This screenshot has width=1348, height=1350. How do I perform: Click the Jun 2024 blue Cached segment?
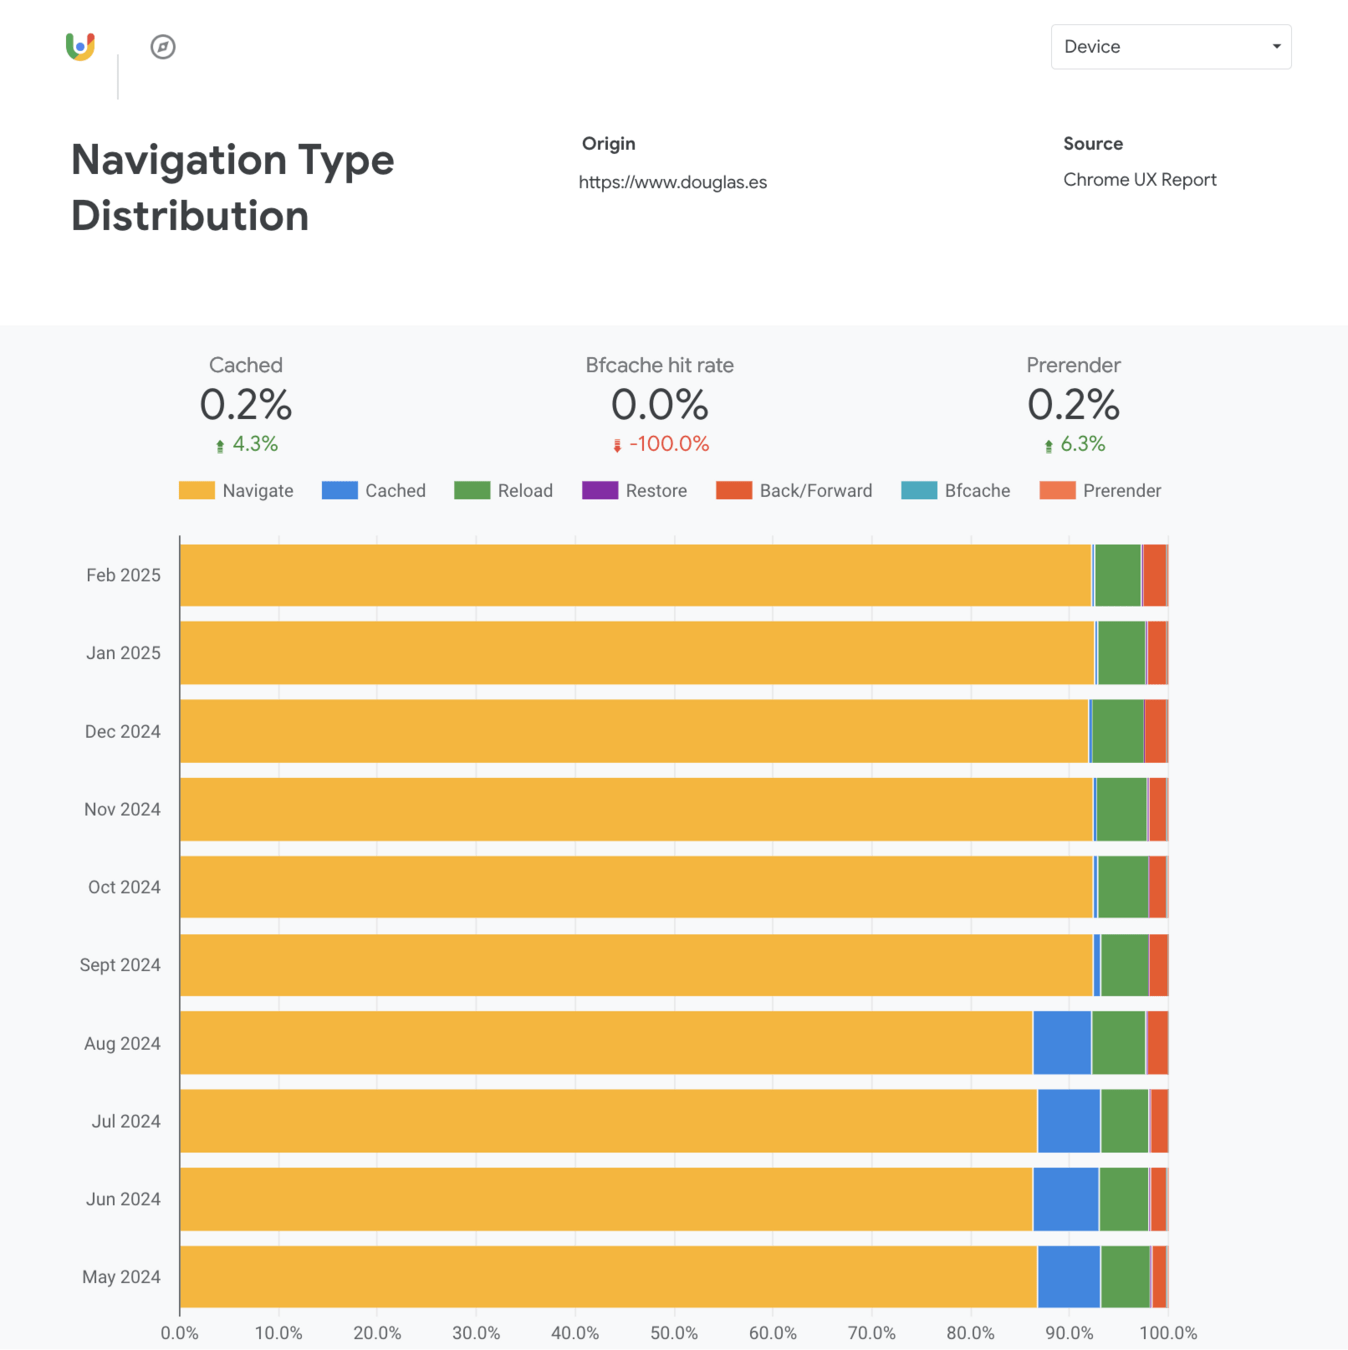(x=1066, y=1199)
